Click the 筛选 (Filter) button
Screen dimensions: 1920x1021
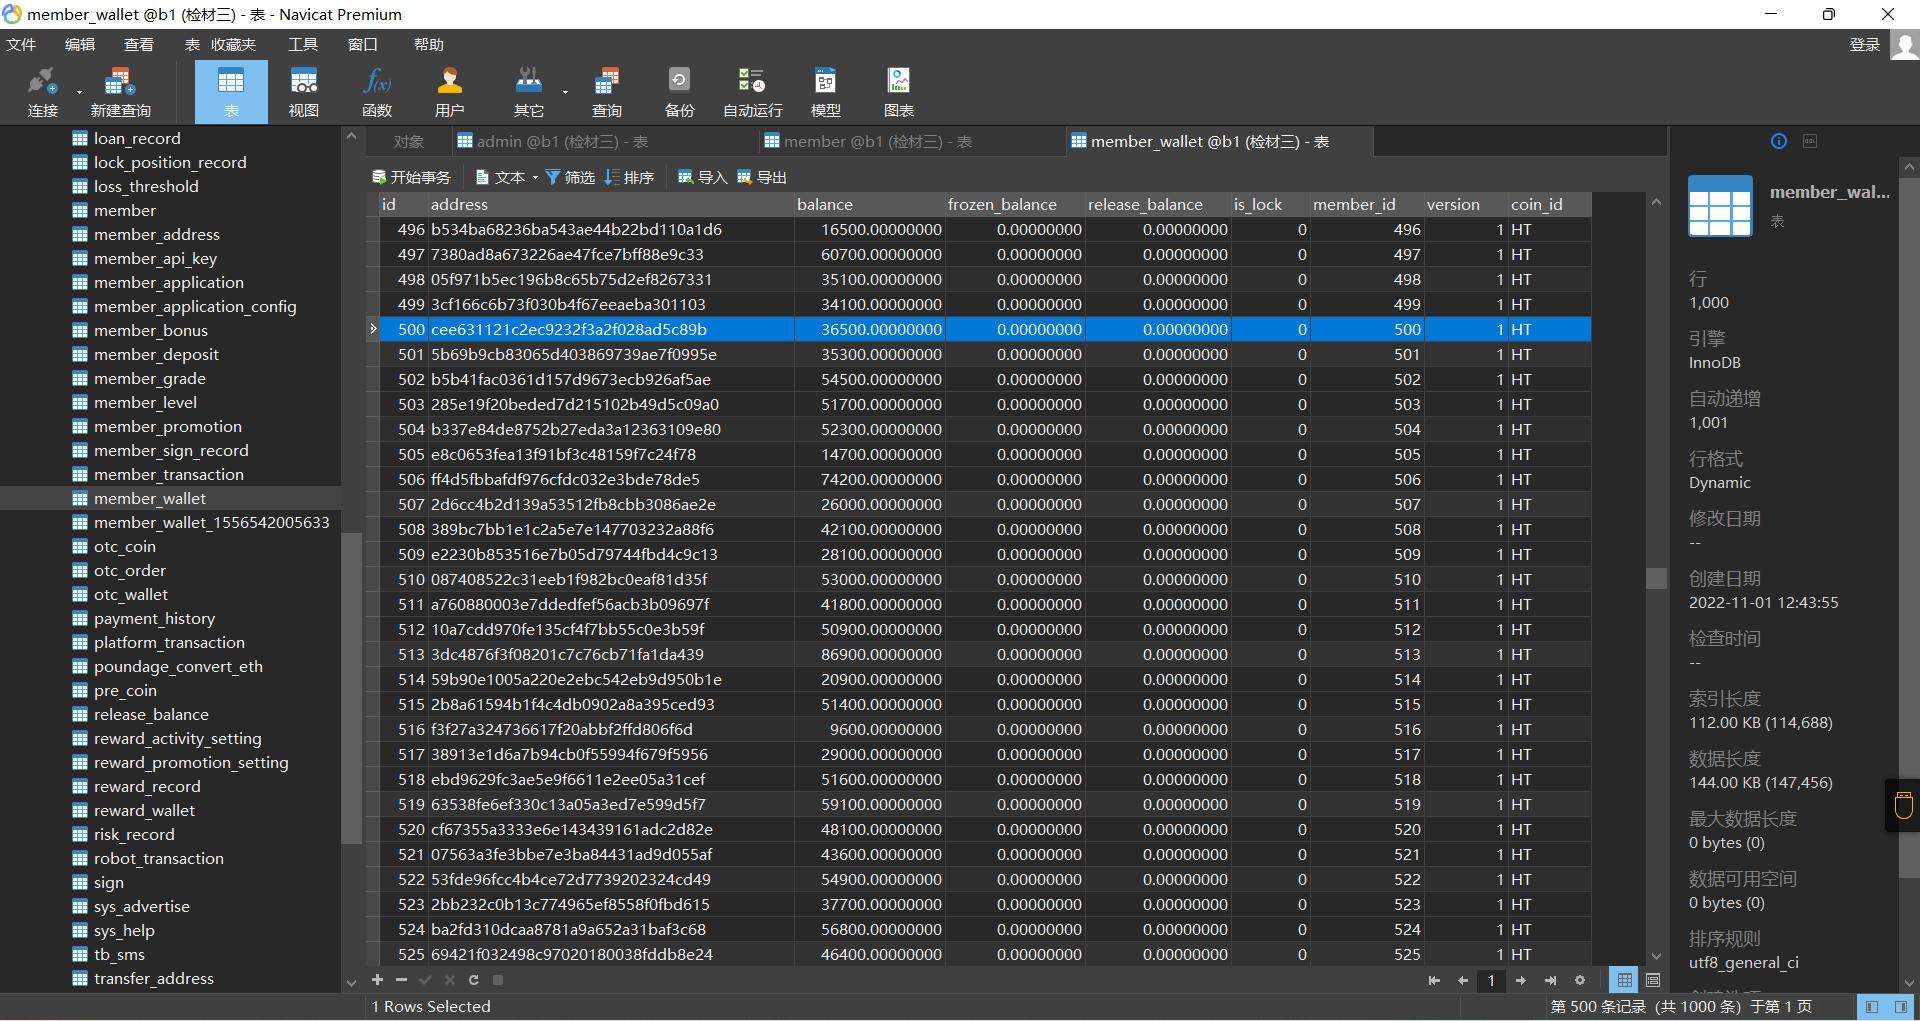tap(570, 177)
